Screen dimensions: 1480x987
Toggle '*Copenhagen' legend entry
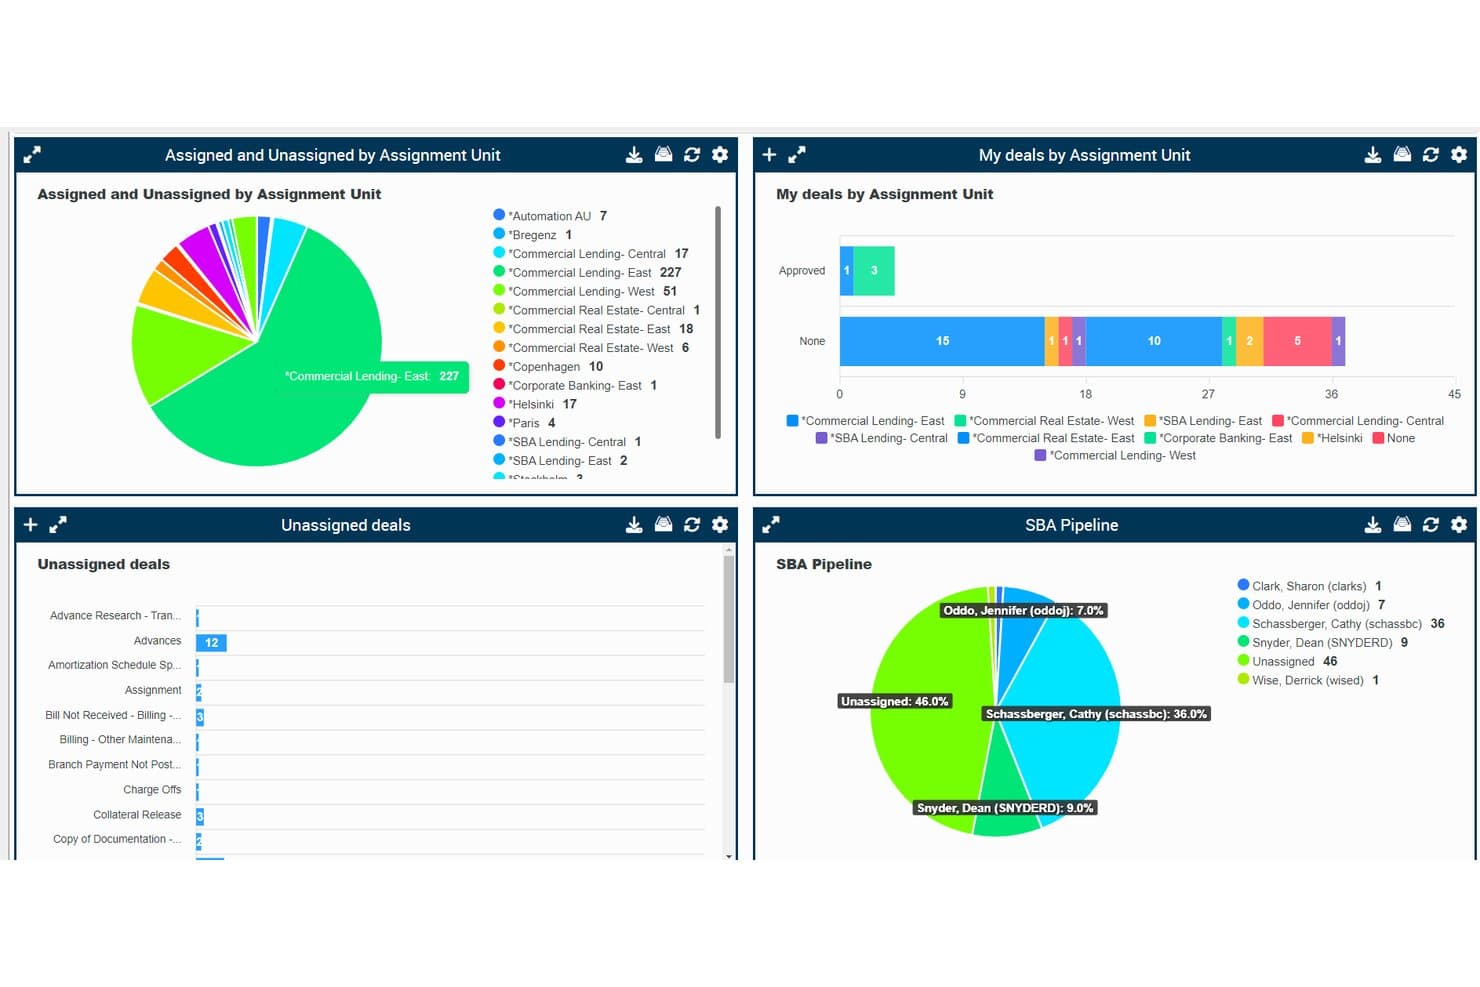[548, 366]
